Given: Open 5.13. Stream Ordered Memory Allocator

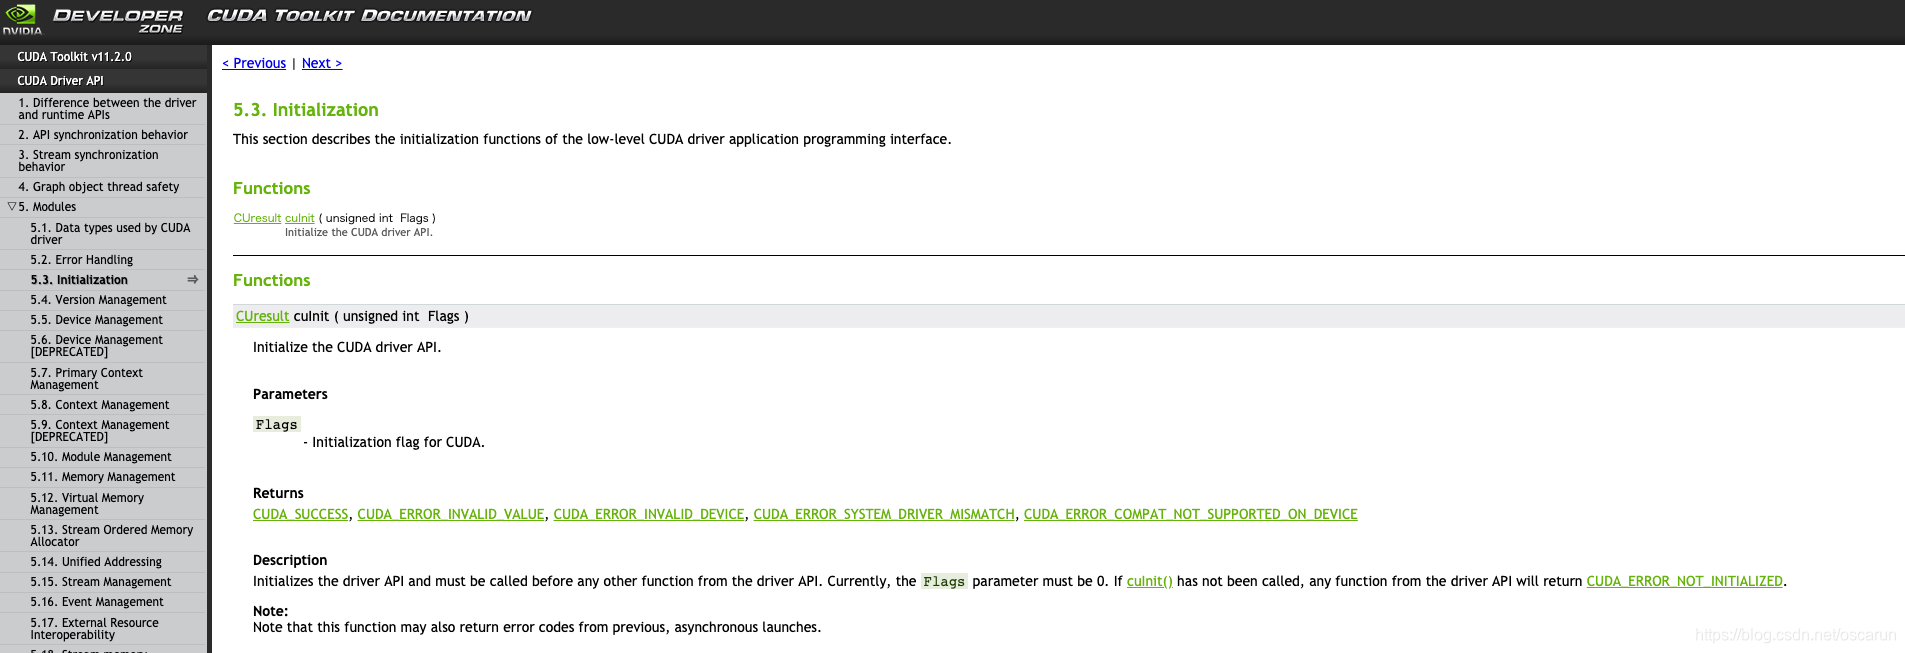Looking at the screenshot, I should coord(112,536).
